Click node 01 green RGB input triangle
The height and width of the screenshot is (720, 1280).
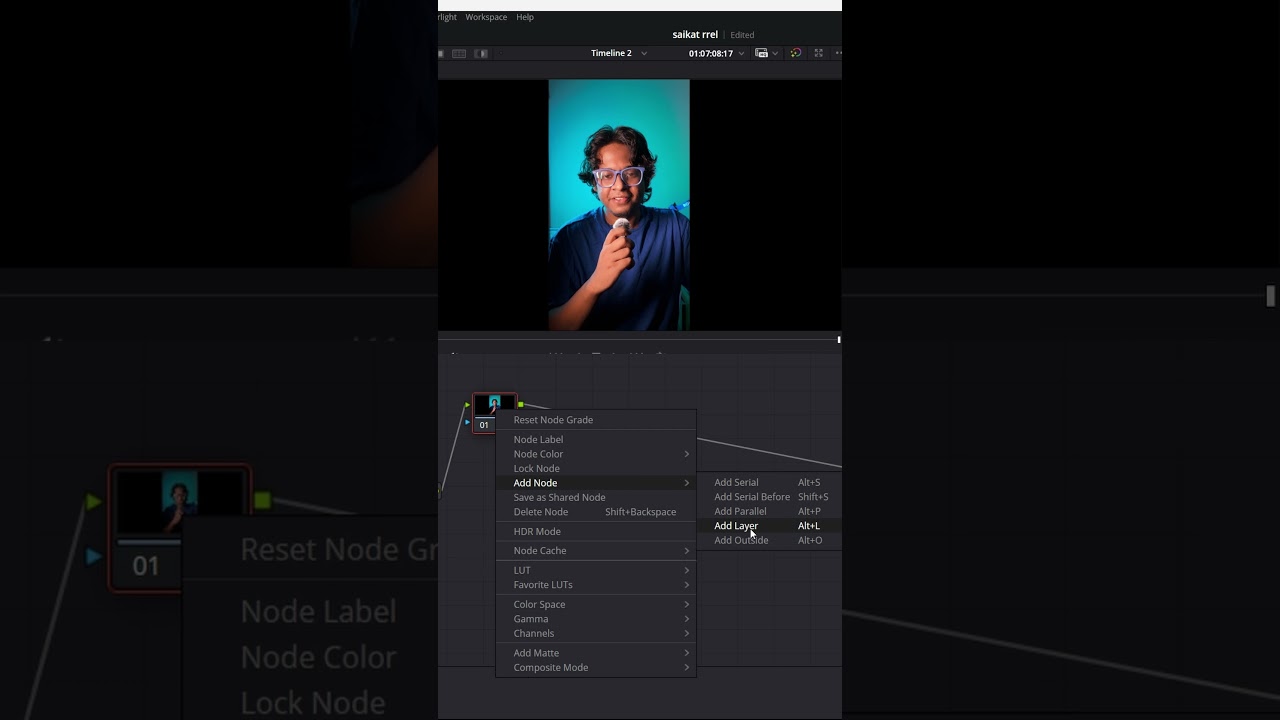click(x=467, y=405)
